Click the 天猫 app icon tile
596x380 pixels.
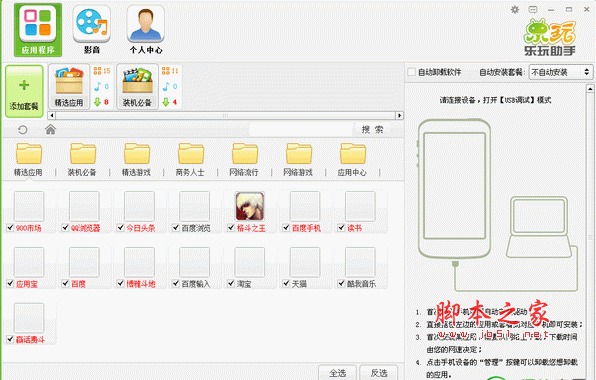305,262
